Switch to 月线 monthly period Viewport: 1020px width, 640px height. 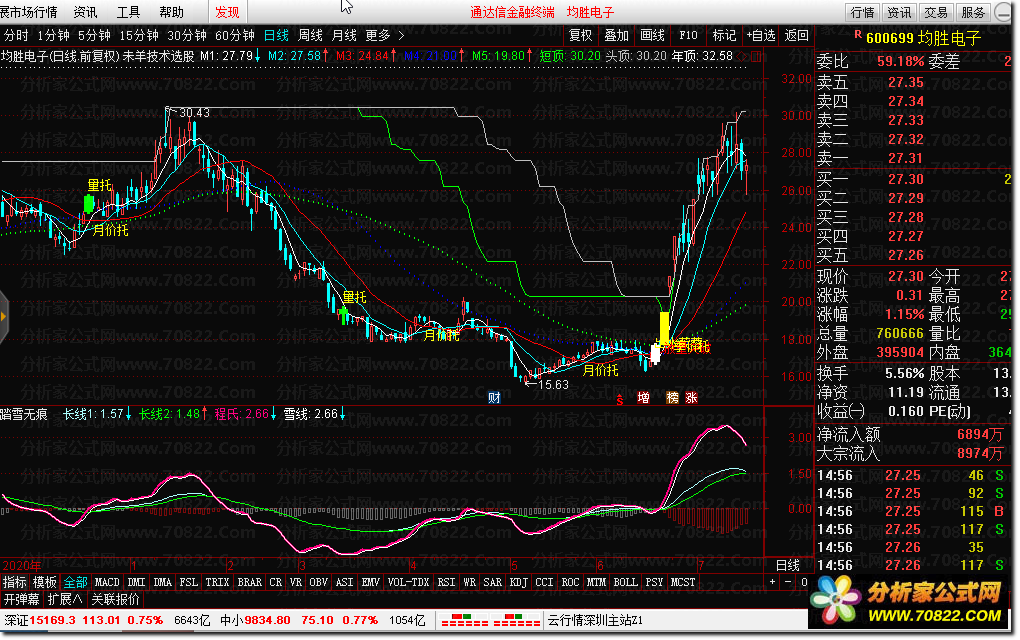[x=344, y=35]
